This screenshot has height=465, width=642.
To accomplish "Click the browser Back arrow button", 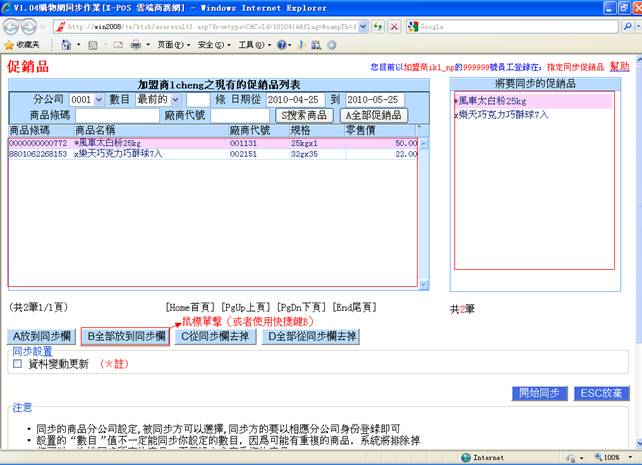I will click(x=14, y=26).
